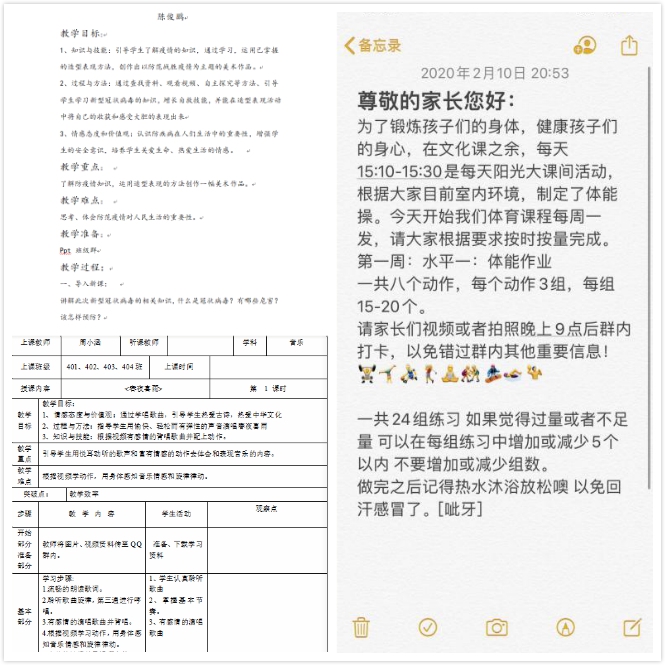
Task: Open the camera icon in Notes toolbar
Action: coord(496,627)
